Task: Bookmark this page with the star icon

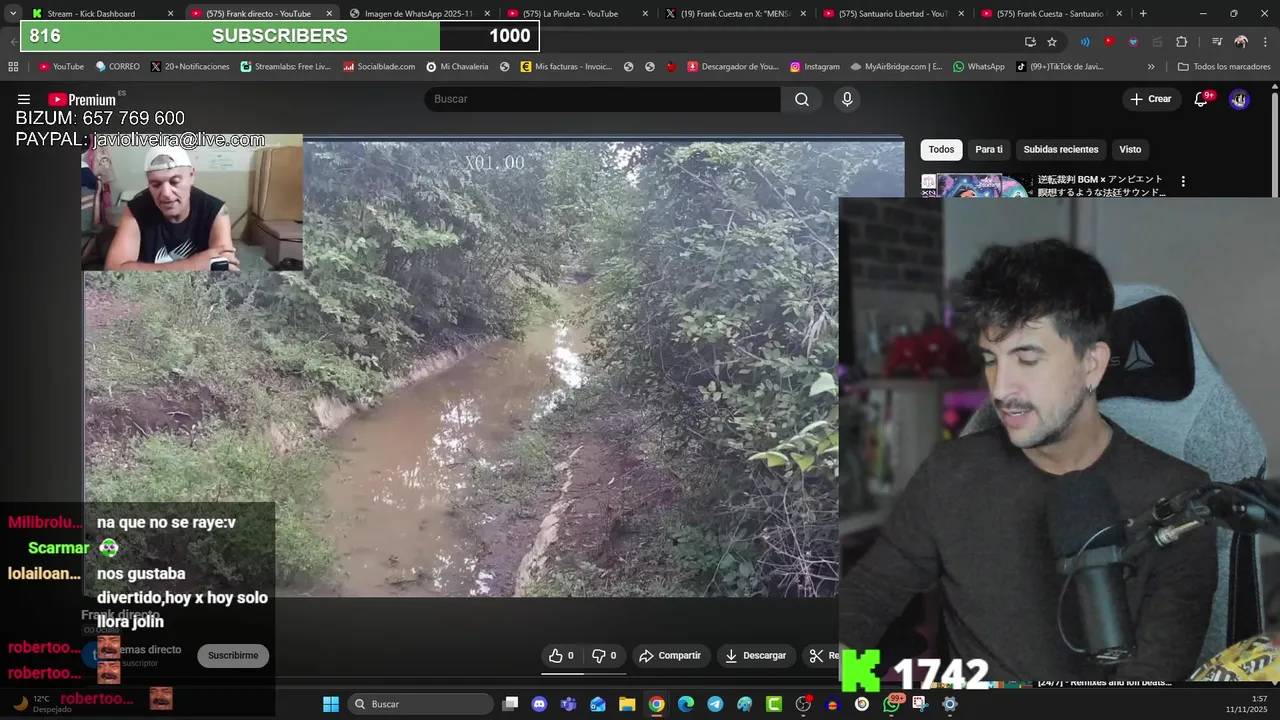Action: pyautogui.click(x=1052, y=41)
